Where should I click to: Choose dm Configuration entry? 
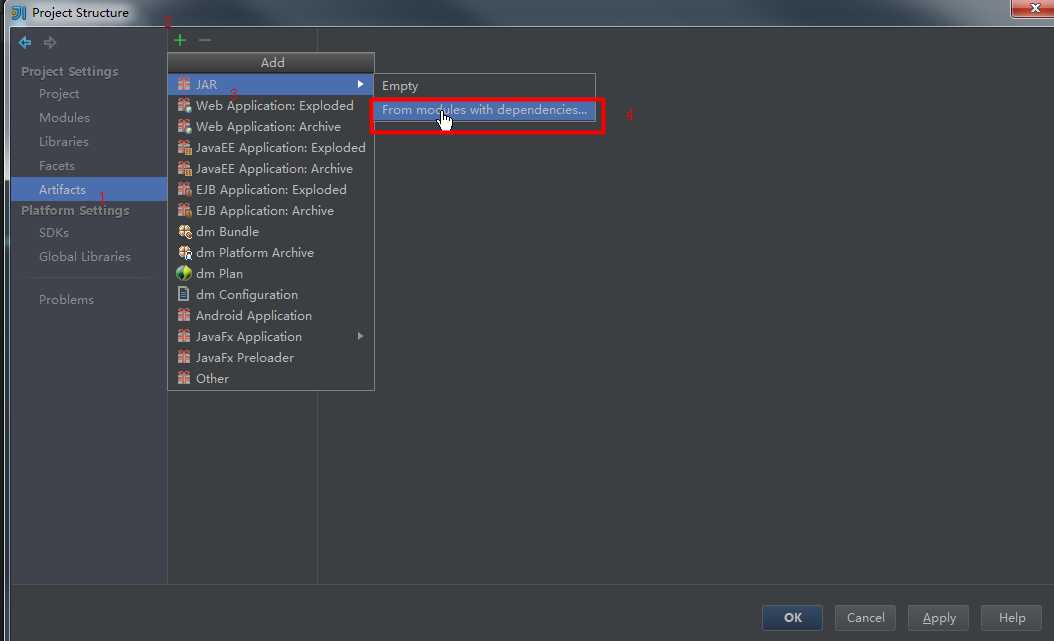(x=270, y=294)
